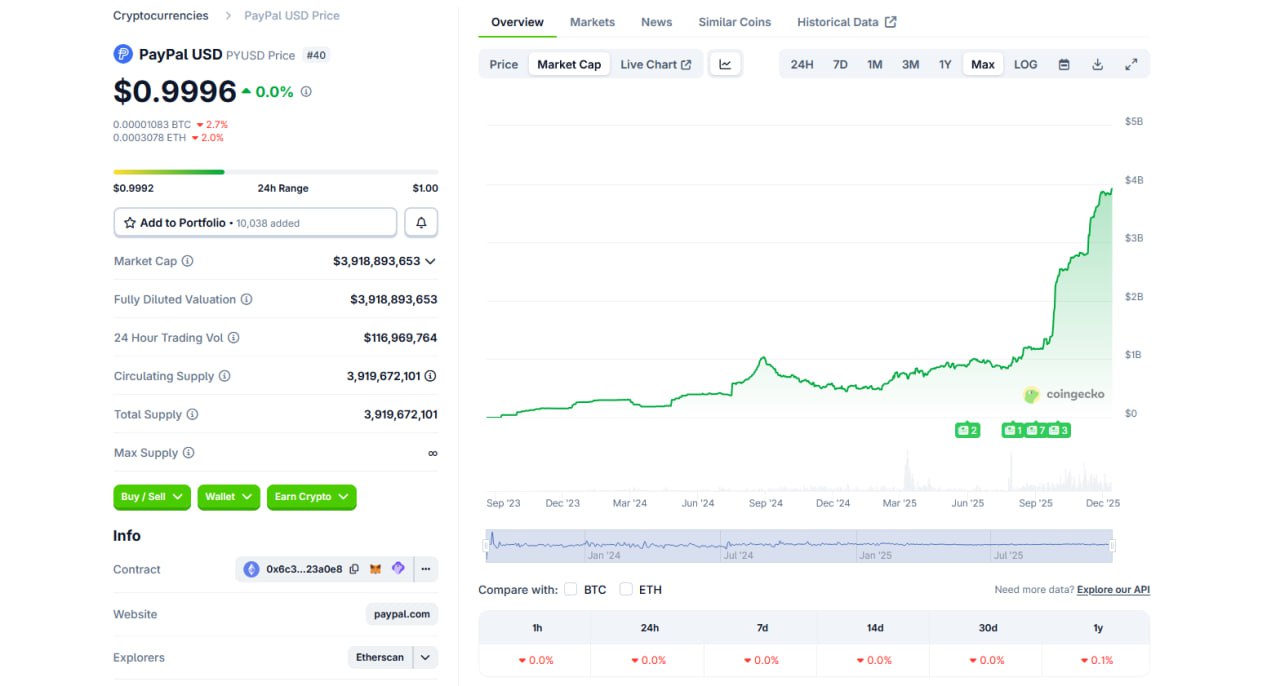Click the Market Cap info icon
Viewport: 1280px width, 686px height.
[187, 261]
